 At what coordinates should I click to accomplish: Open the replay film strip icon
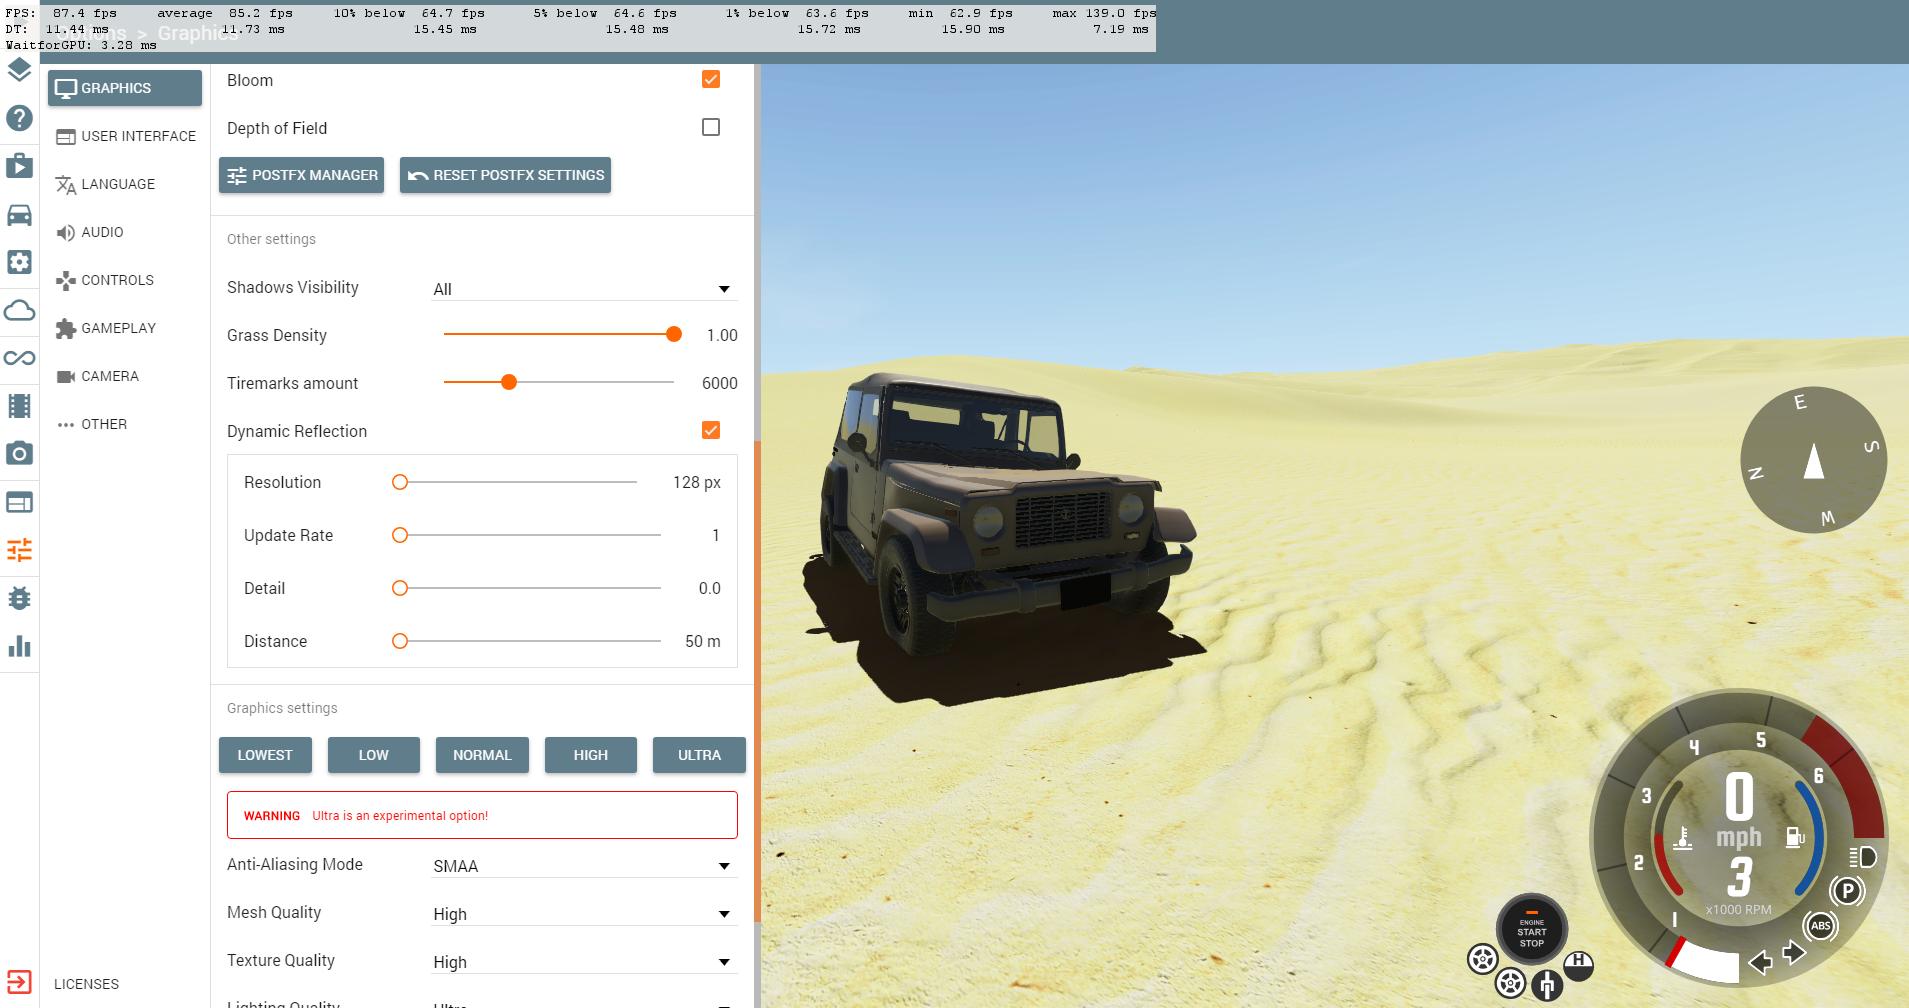tap(19, 406)
